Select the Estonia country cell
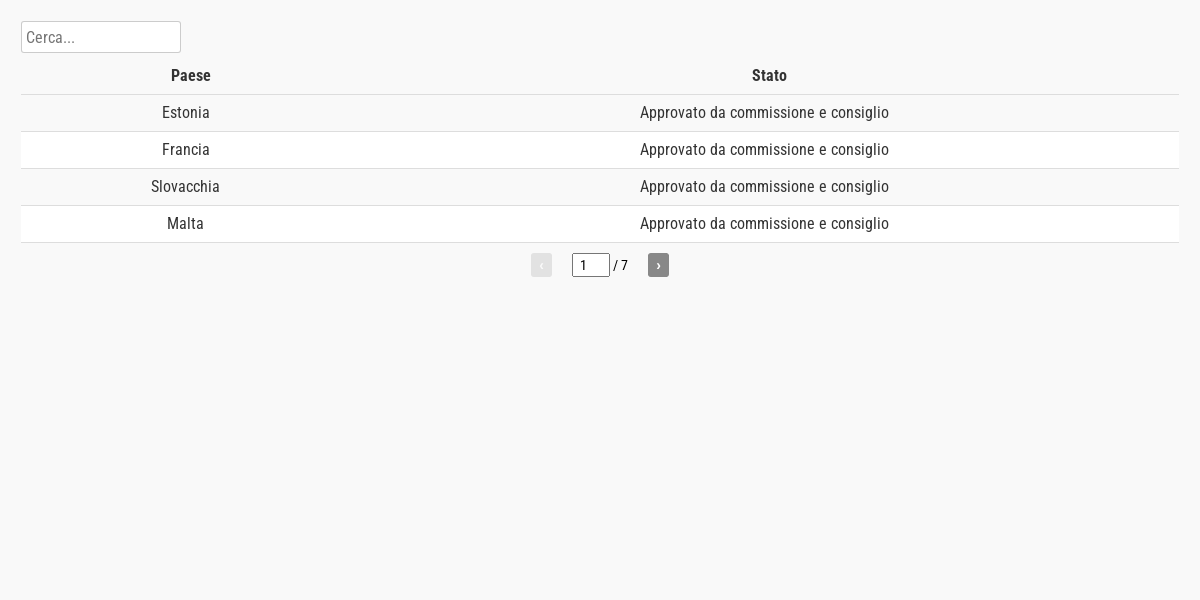1200x600 pixels. click(186, 113)
